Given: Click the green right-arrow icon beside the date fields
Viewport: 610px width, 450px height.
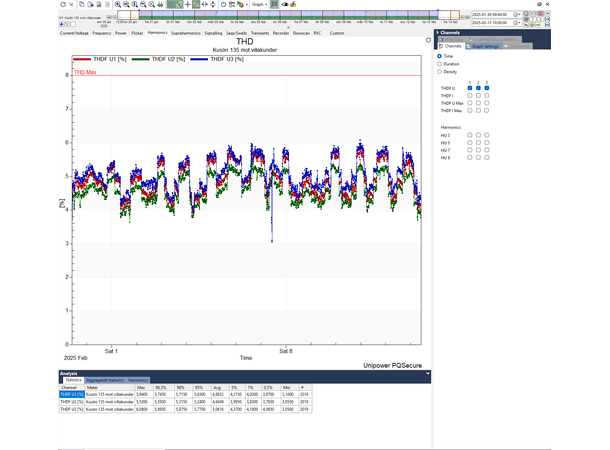Looking at the screenshot, I should [x=547, y=14].
